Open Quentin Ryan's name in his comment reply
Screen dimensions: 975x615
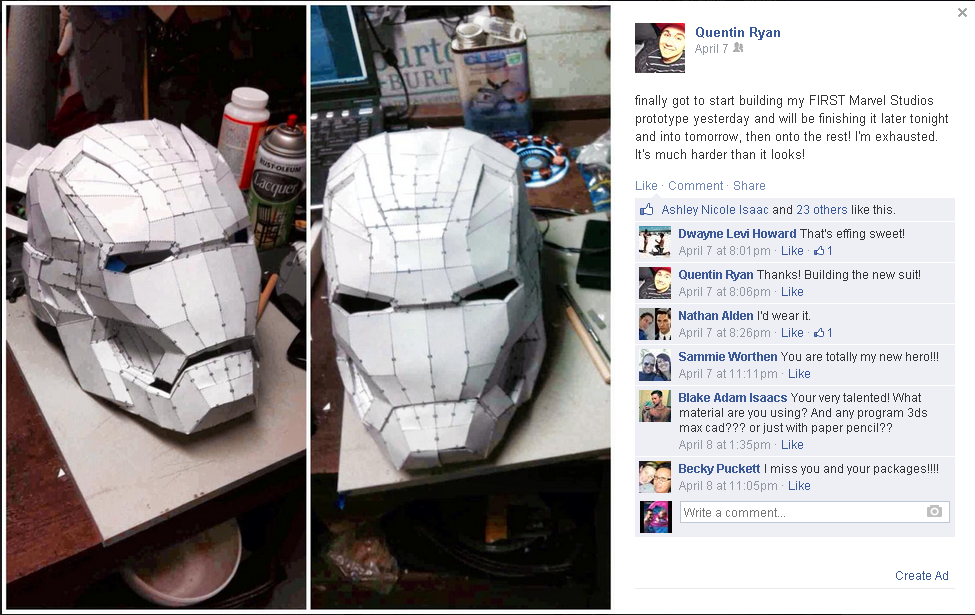[716, 274]
